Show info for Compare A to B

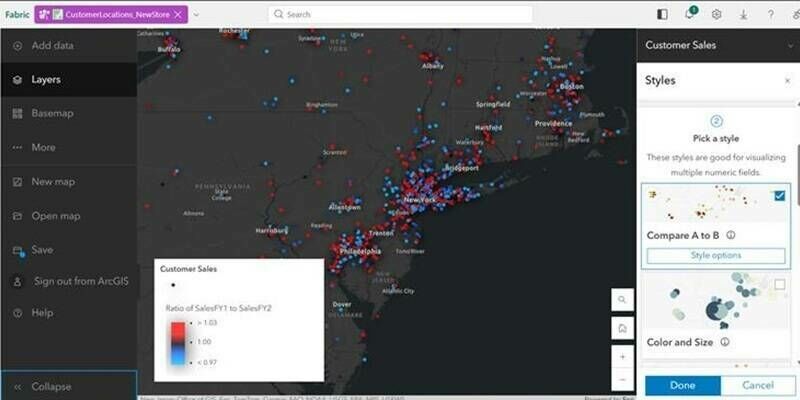[x=731, y=235]
